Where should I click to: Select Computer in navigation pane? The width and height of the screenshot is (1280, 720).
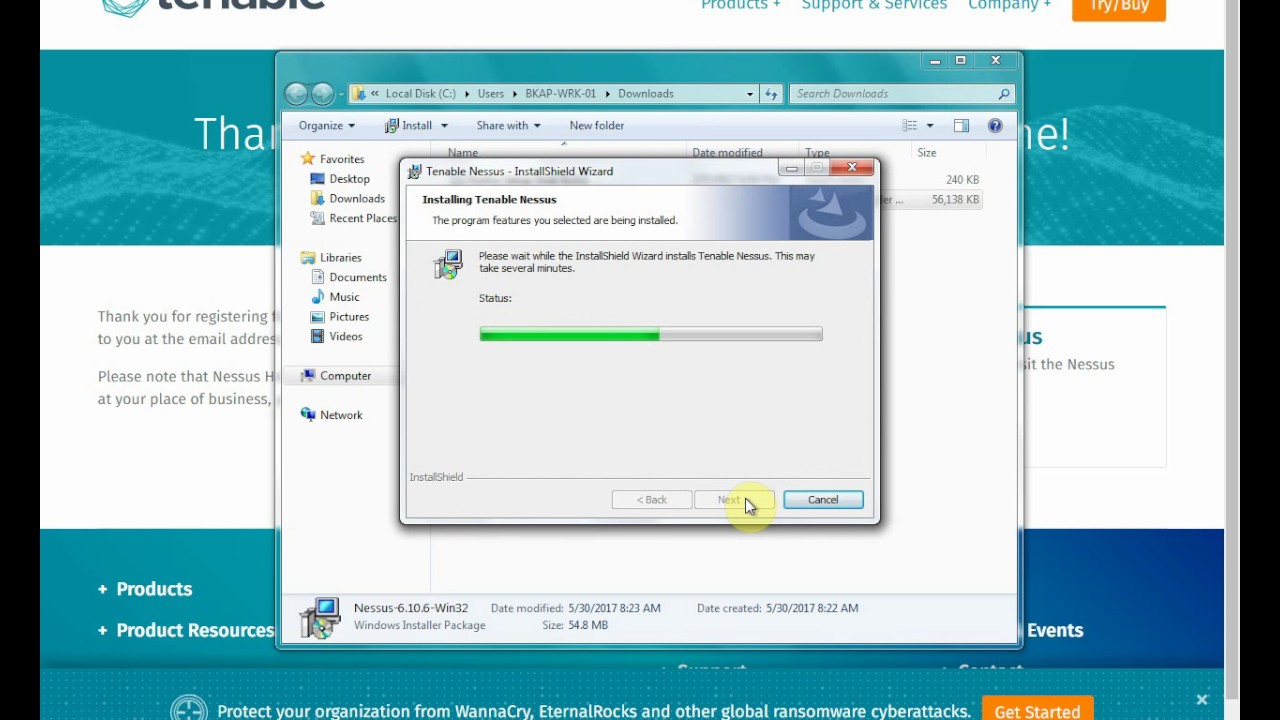[345, 376]
